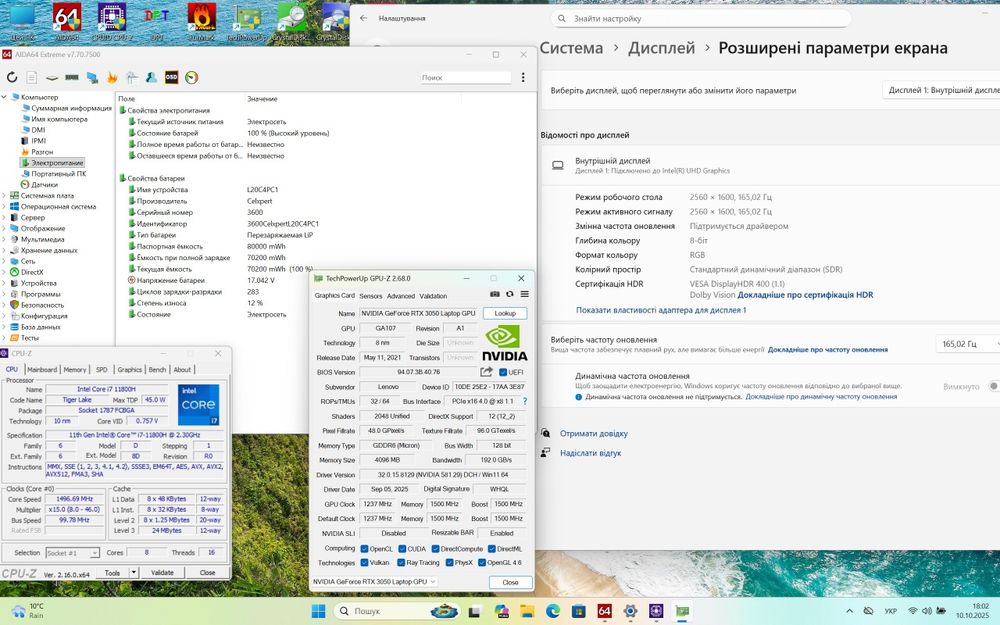Click the AIDA64 refresh toolbar icon
Viewport: 1000px width, 625px height.
(x=12, y=78)
